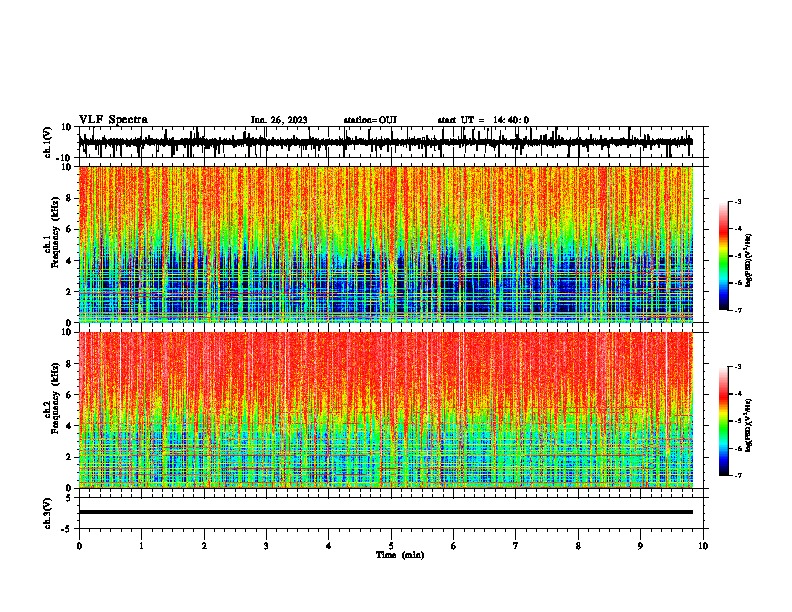The width and height of the screenshot is (792, 612).
Task: Click the ch.2 "Frequency (kHz)" axis label
Action: [55, 398]
